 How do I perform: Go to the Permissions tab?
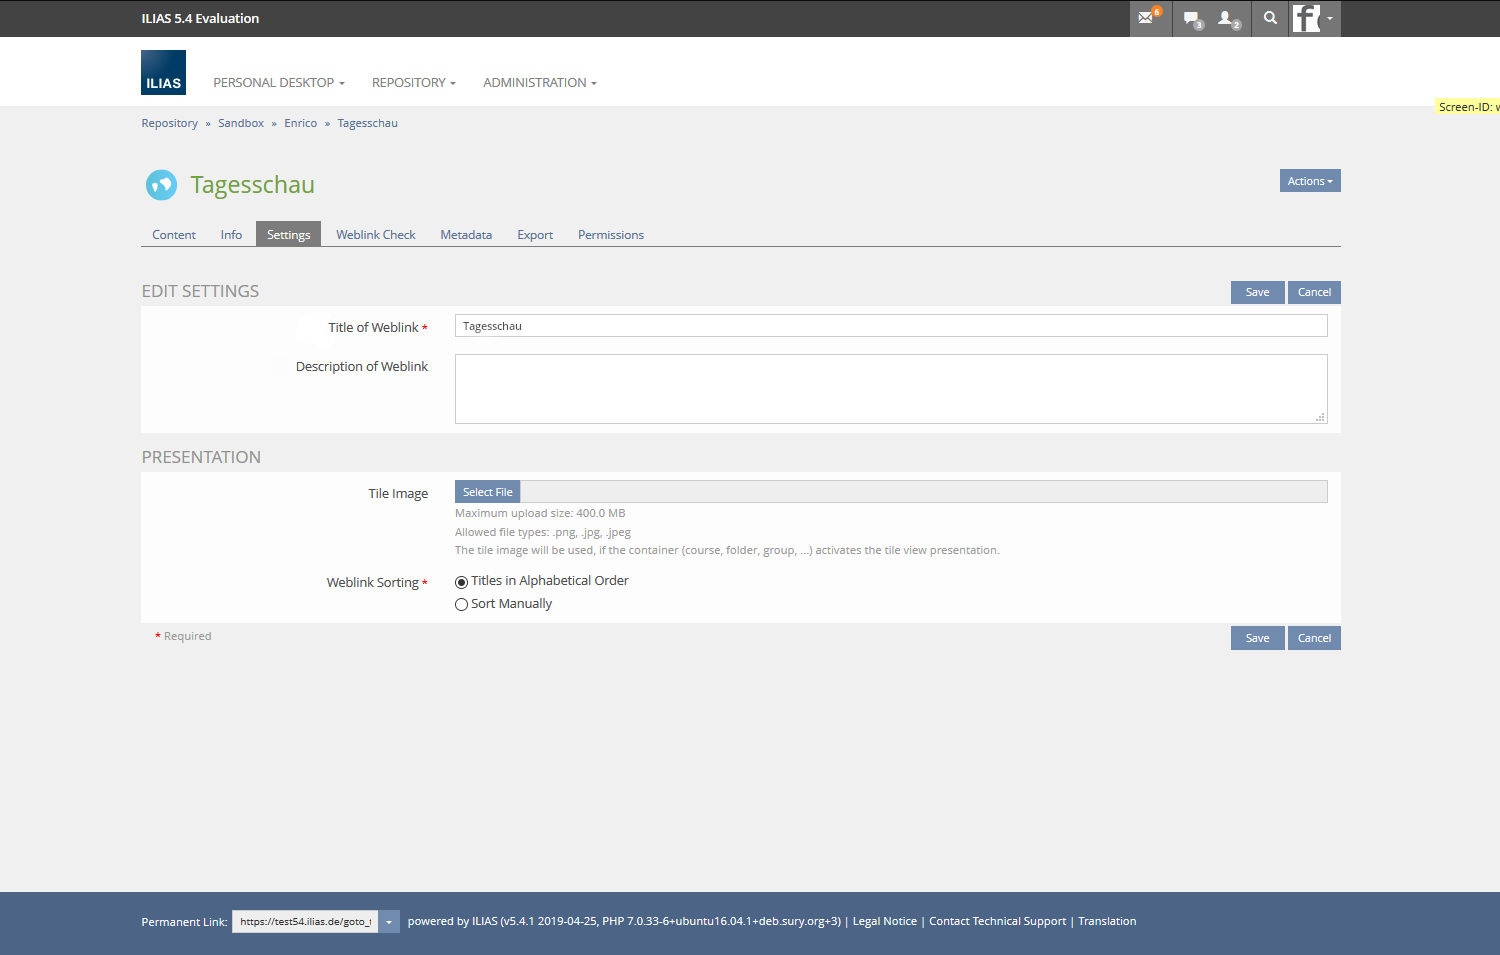[x=610, y=235]
